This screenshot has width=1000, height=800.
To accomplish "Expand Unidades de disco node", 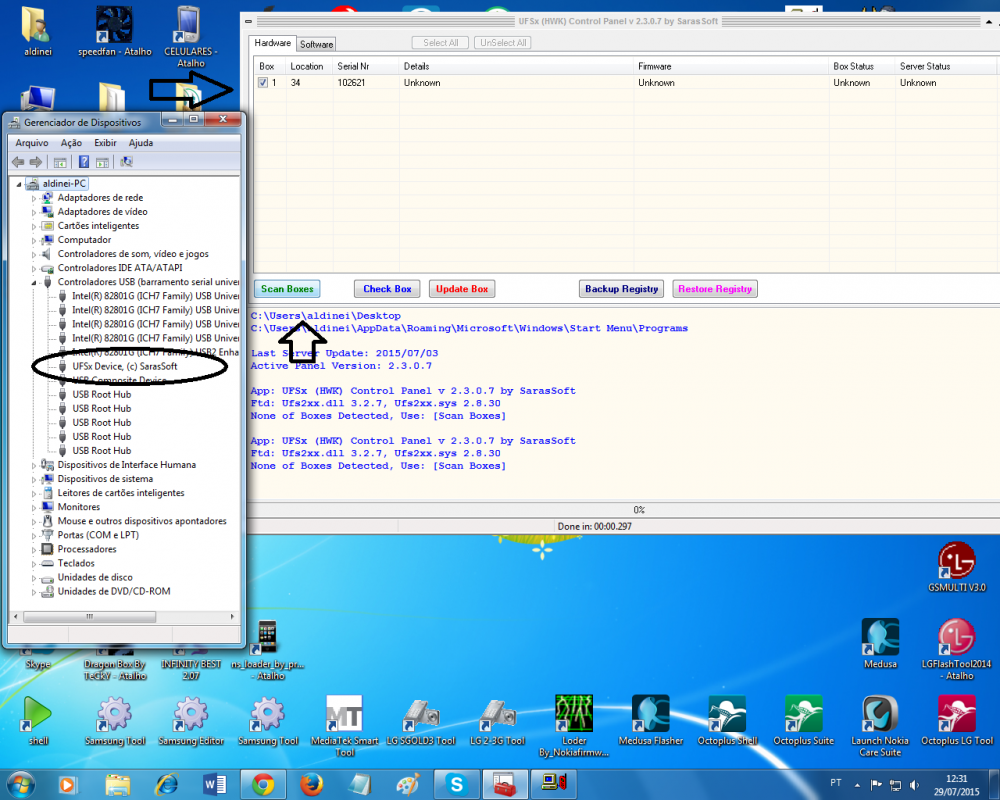I will coord(34,578).
